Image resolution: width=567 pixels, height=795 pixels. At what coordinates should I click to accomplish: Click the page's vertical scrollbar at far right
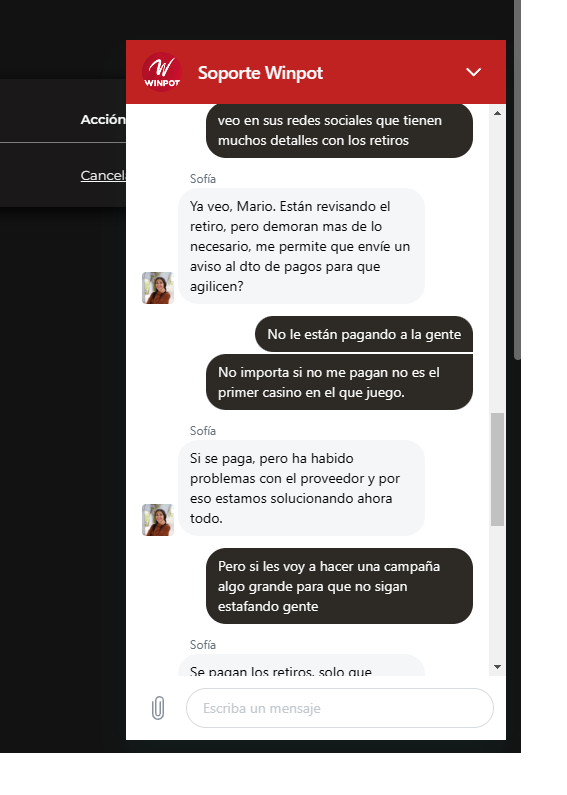[x=517, y=180]
